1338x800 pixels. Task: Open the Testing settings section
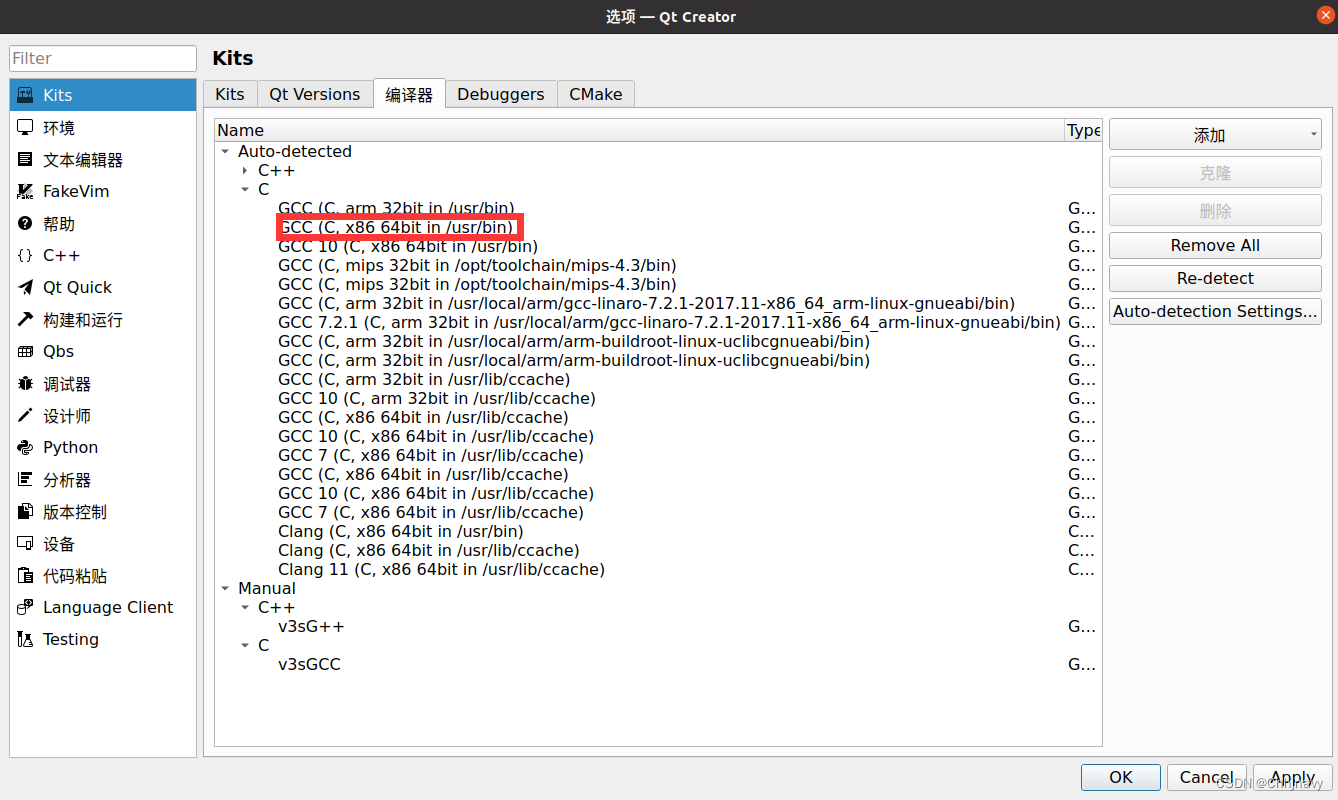tap(70, 639)
